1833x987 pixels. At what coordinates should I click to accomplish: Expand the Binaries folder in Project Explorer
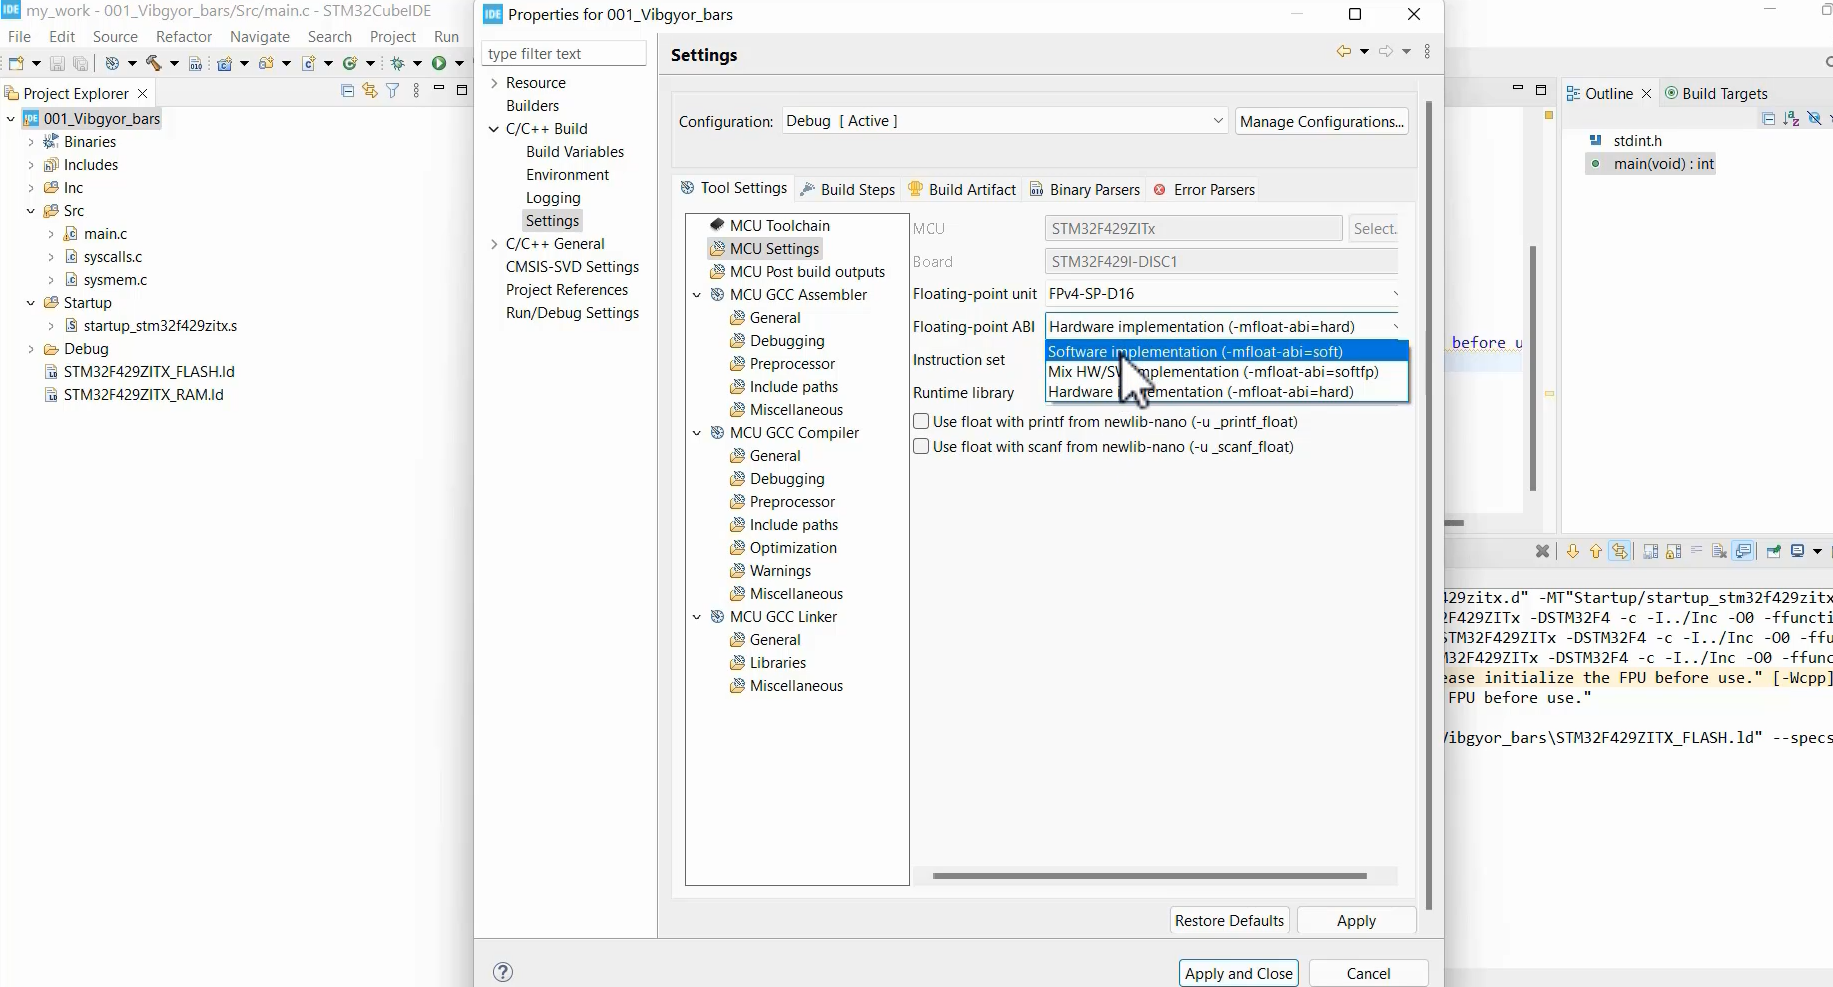click(x=31, y=142)
